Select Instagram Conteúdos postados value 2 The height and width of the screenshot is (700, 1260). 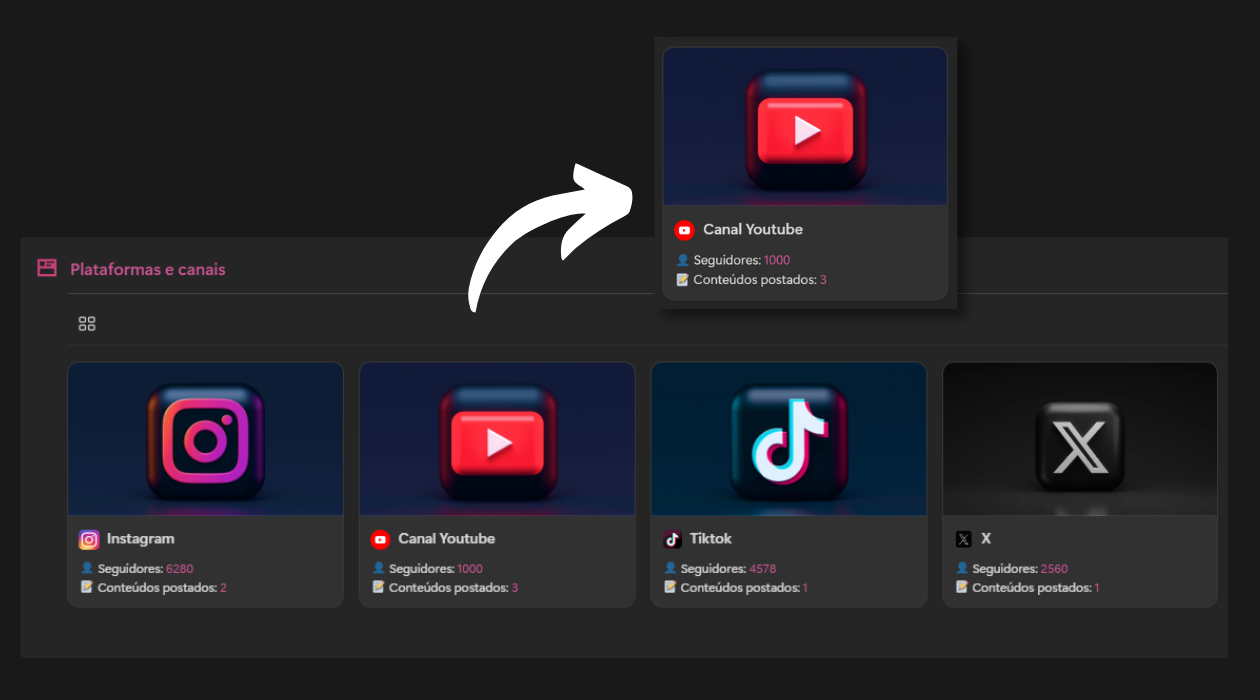click(223, 588)
